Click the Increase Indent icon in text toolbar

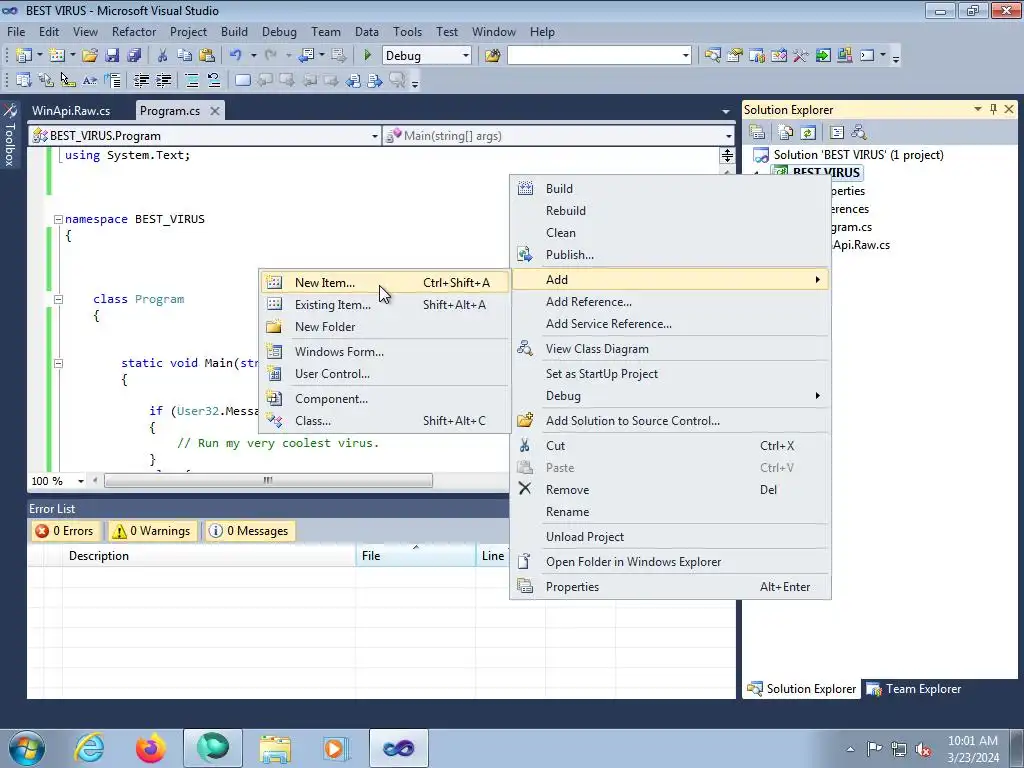163,80
